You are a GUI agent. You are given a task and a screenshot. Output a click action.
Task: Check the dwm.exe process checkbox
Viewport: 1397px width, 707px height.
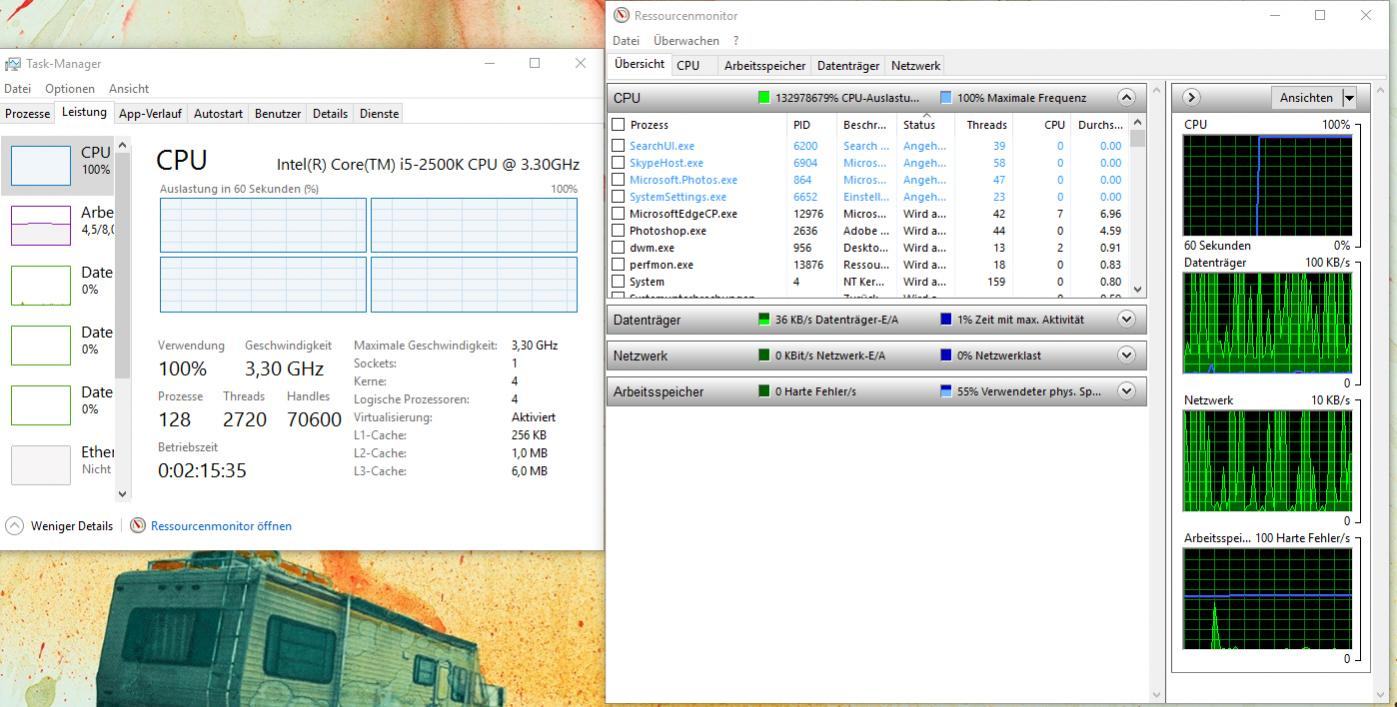(x=618, y=248)
